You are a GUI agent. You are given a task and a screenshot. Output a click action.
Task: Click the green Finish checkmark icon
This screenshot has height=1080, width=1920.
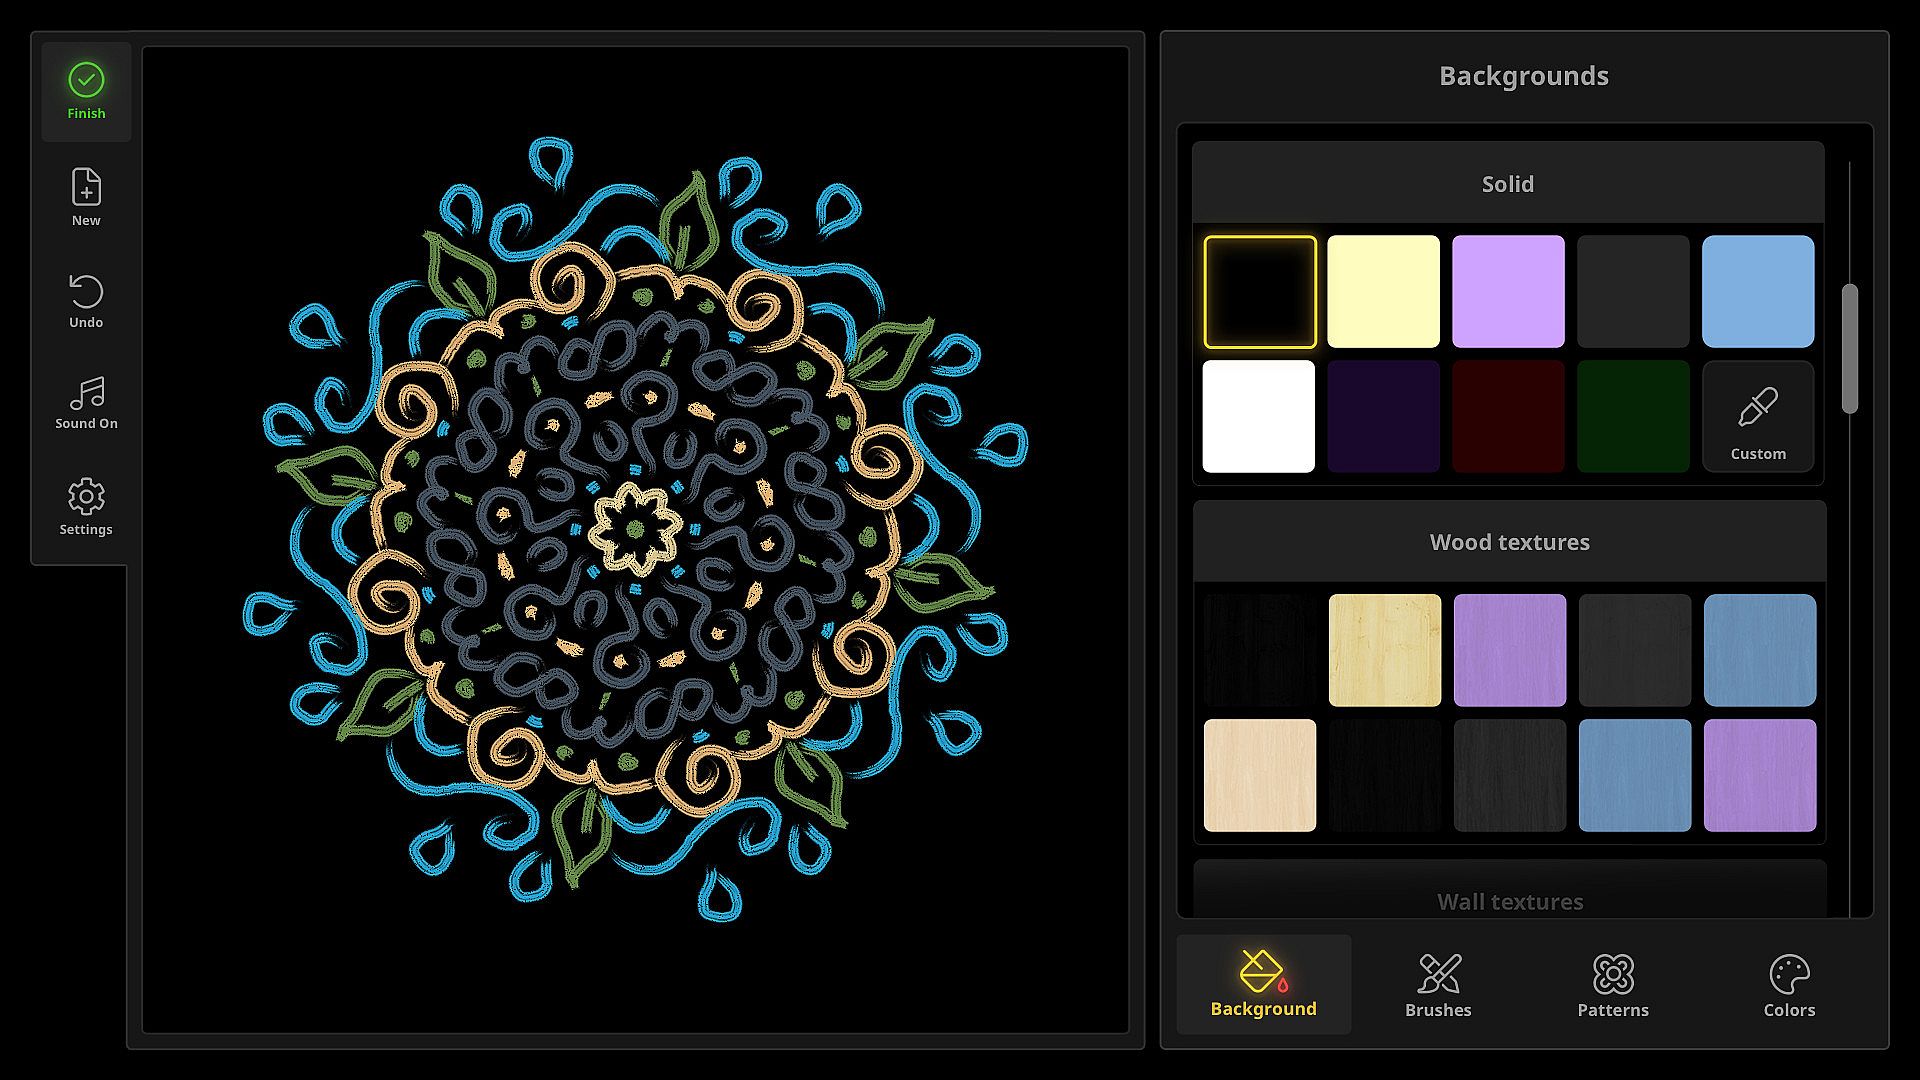point(86,81)
